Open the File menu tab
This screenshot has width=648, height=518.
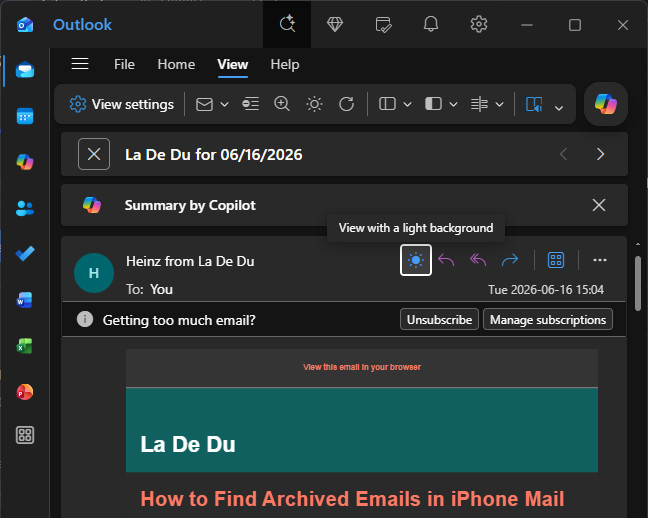click(x=124, y=64)
